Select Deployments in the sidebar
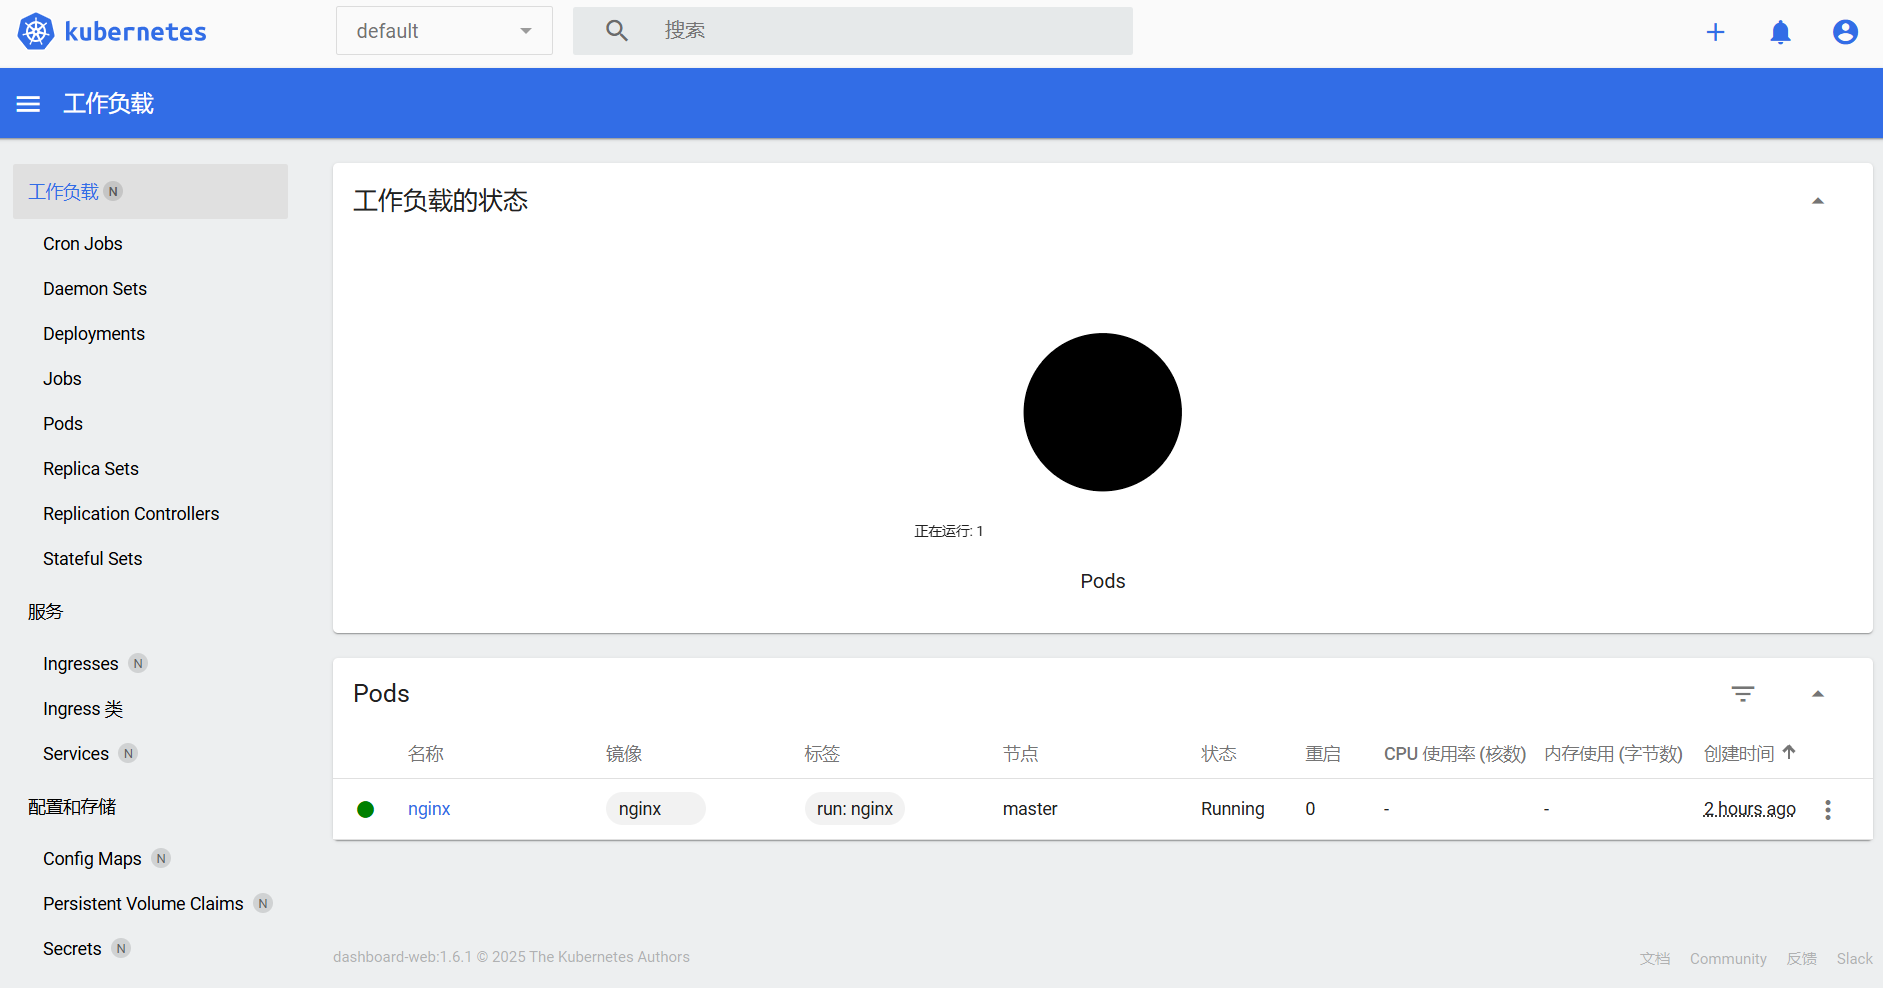The height and width of the screenshot is (988, 1883). (x=94, y=334)
